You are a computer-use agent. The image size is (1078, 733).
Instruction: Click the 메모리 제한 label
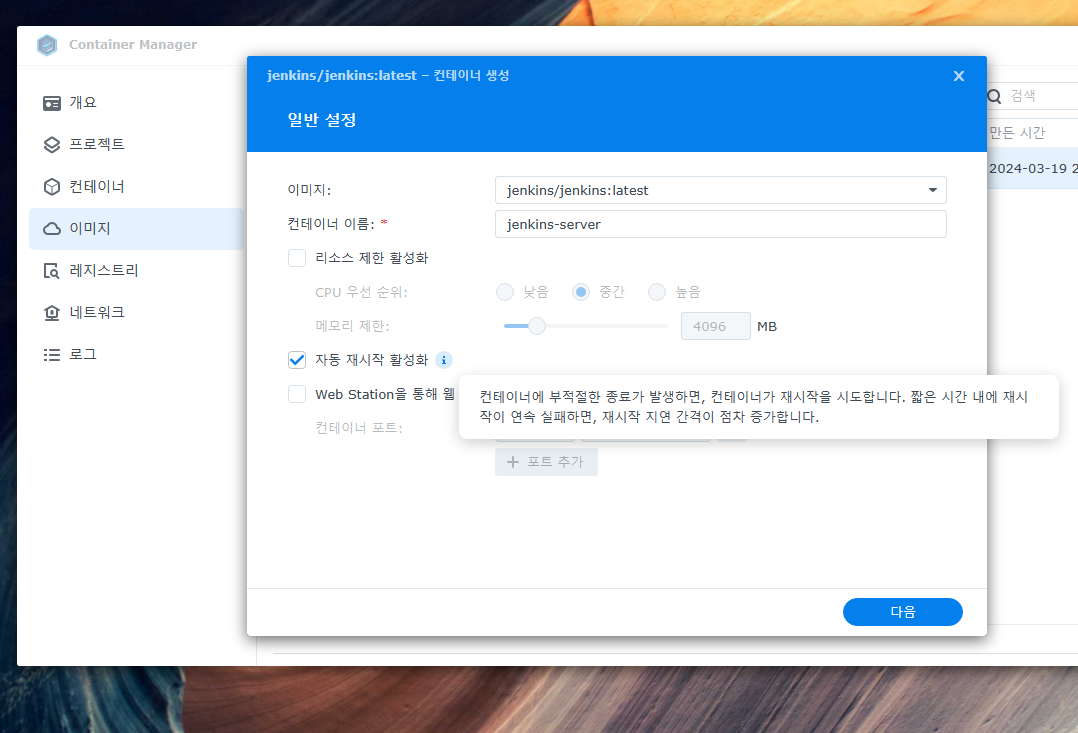click(x=352, y=326)
